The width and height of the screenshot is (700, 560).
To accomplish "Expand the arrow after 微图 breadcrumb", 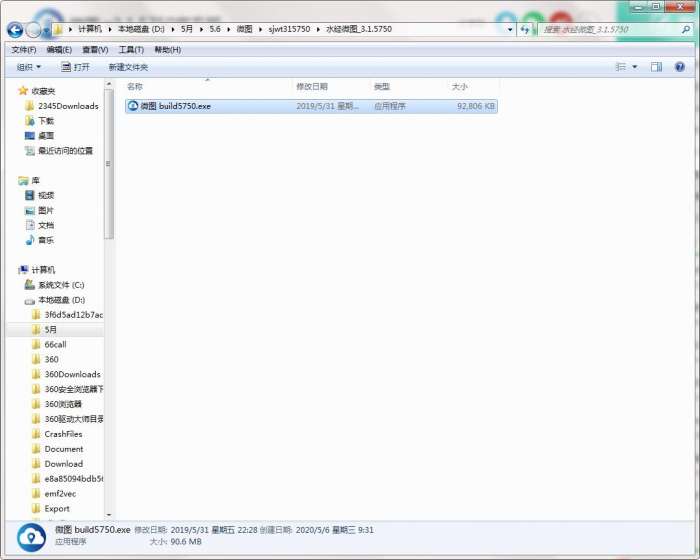I will [260, 29].
